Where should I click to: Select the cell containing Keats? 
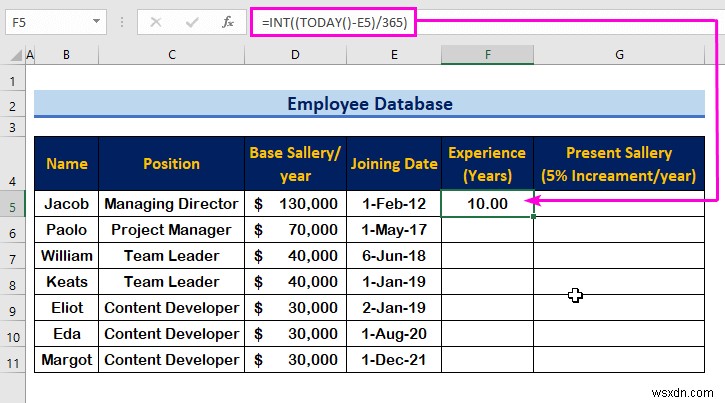67,282
